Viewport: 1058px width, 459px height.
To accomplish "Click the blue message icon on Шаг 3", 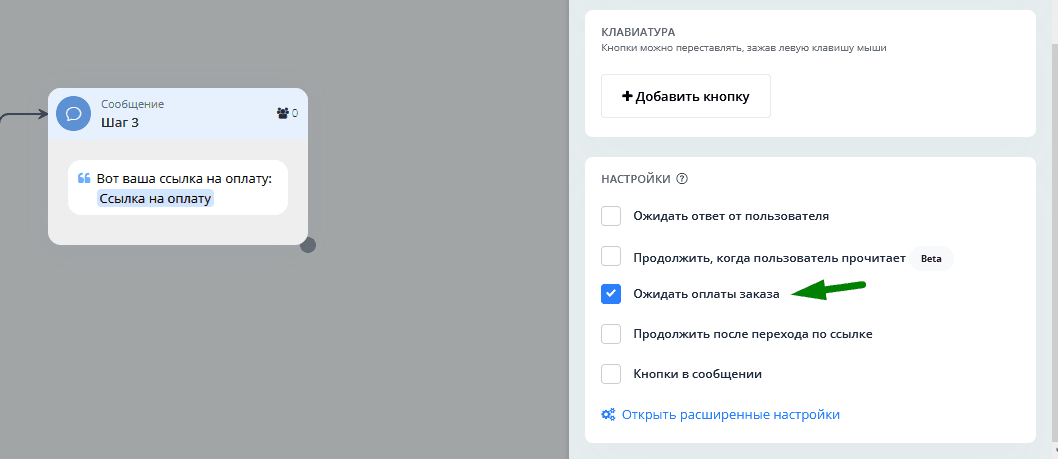I will coord(73,113).
